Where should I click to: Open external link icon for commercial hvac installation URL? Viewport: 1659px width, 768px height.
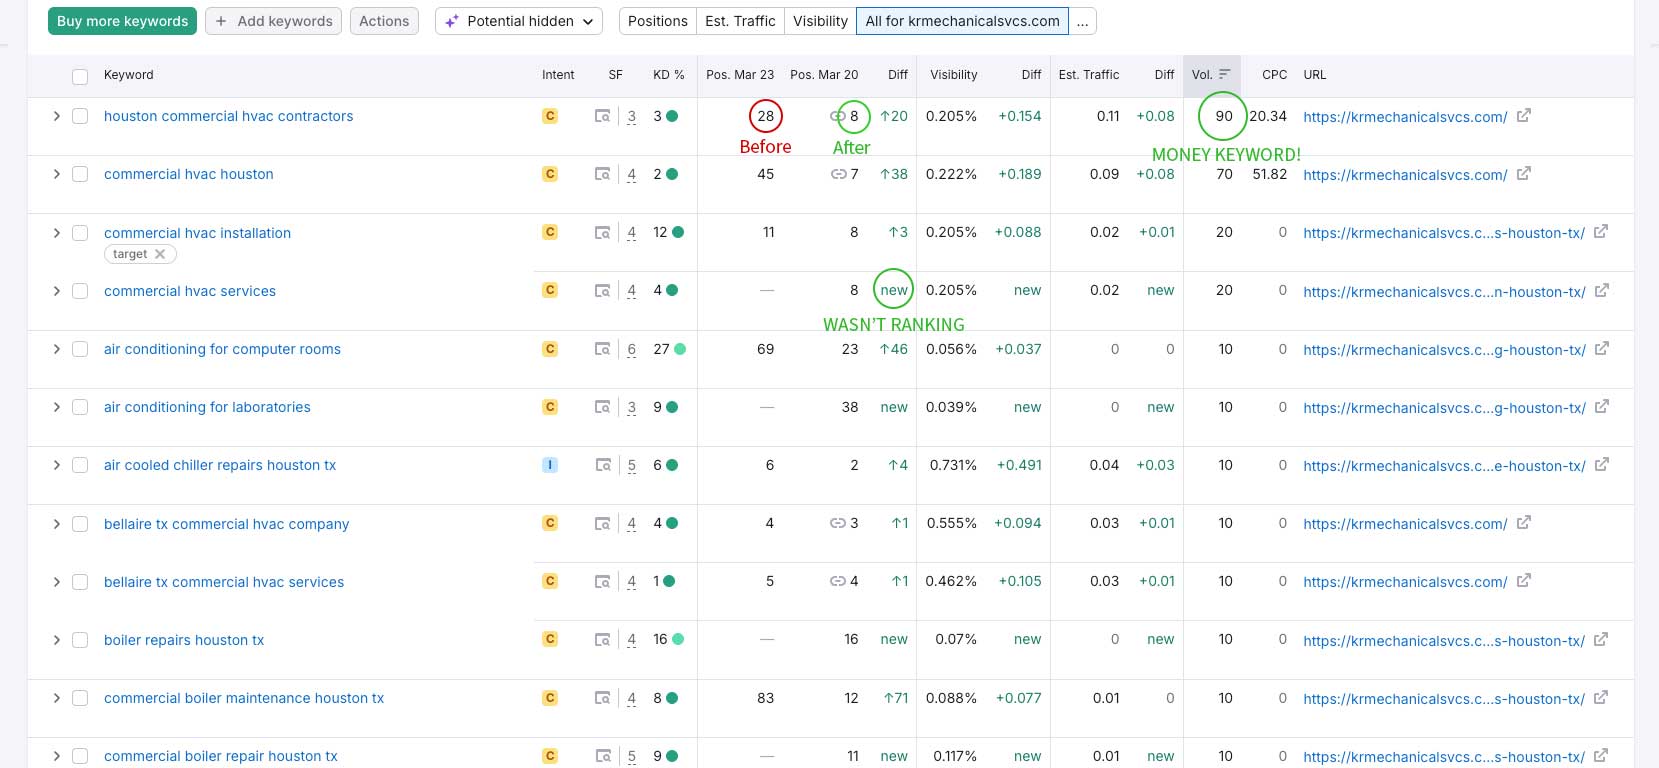click(x=1601, y=232)
